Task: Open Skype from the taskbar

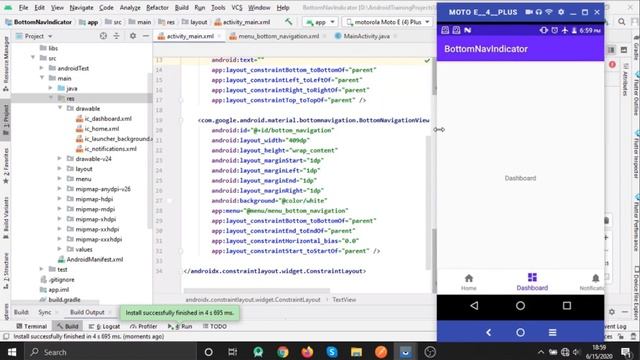Action: [332, 352]
